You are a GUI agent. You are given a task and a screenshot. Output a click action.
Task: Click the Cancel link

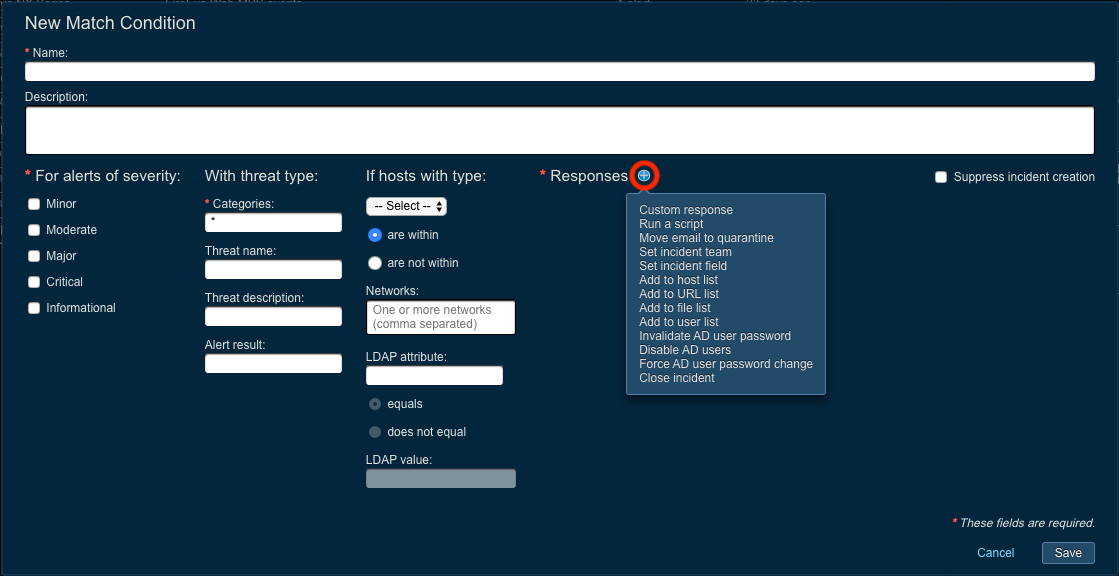pyautogui.click(x=995, y=553)
